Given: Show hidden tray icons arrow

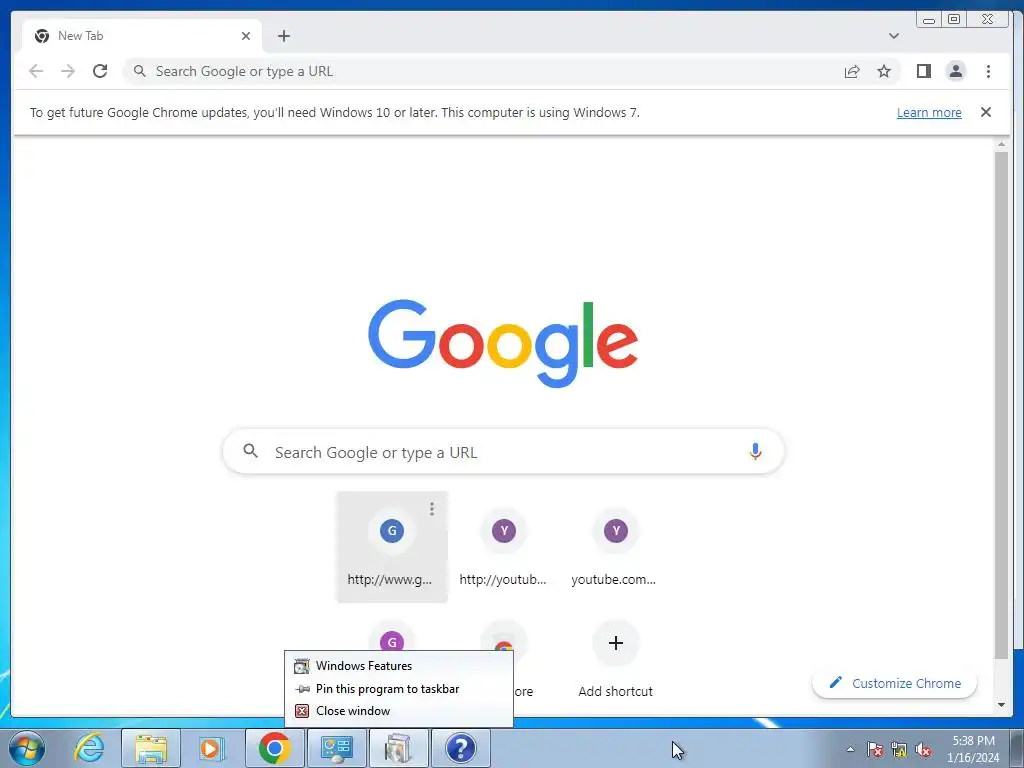Looking at the screenshot, I should click(850, 749).
